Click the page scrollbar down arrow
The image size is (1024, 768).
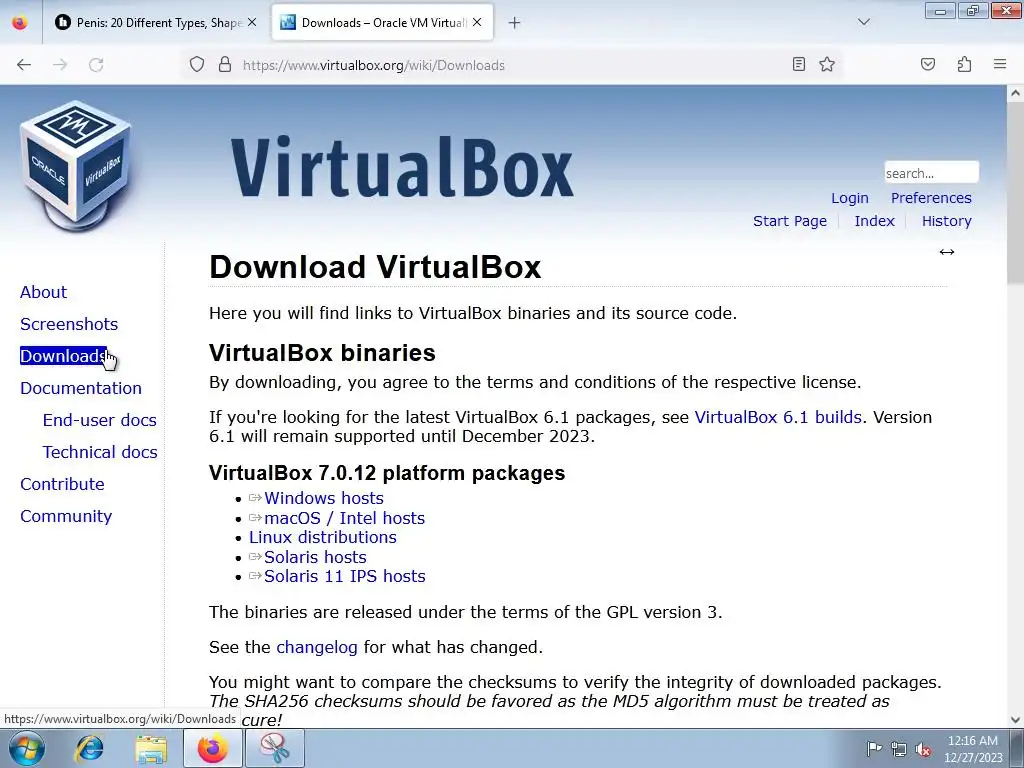tap(1015, 720)
